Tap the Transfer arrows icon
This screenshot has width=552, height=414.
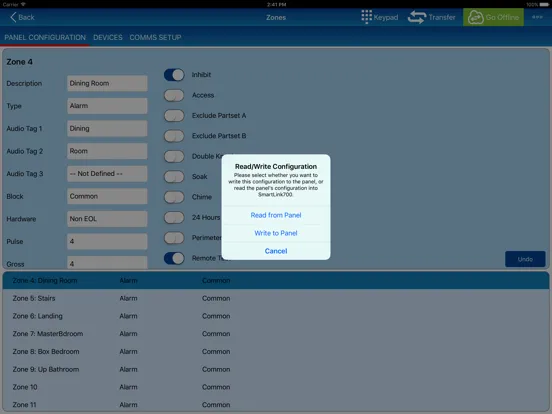[x=416, y=17]
